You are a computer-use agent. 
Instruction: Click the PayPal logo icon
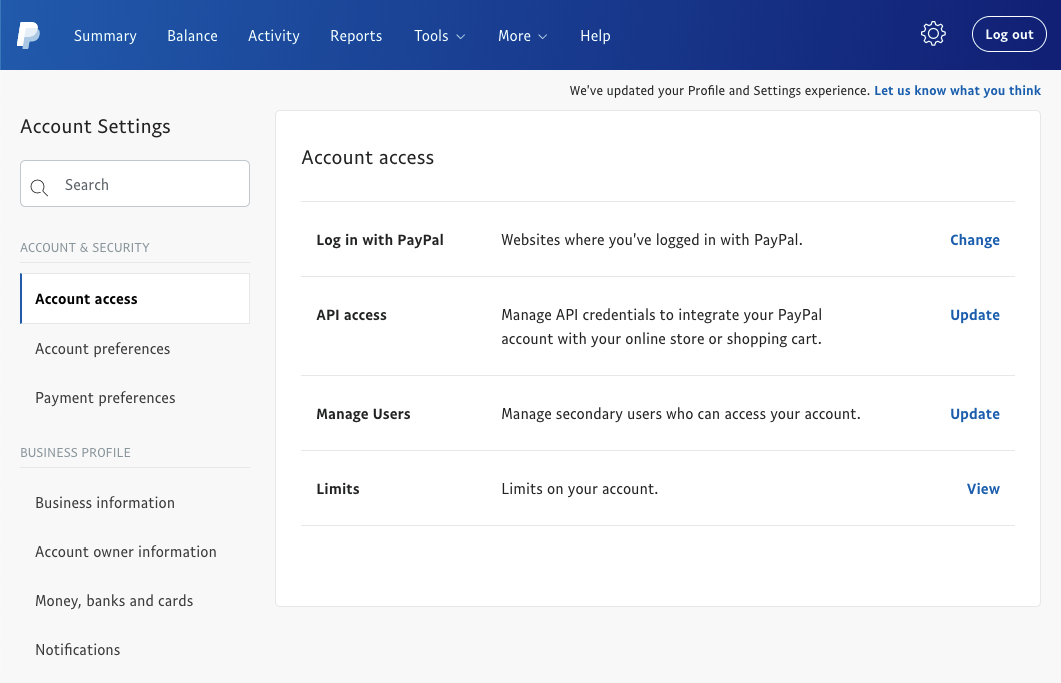tap(28, 35)
